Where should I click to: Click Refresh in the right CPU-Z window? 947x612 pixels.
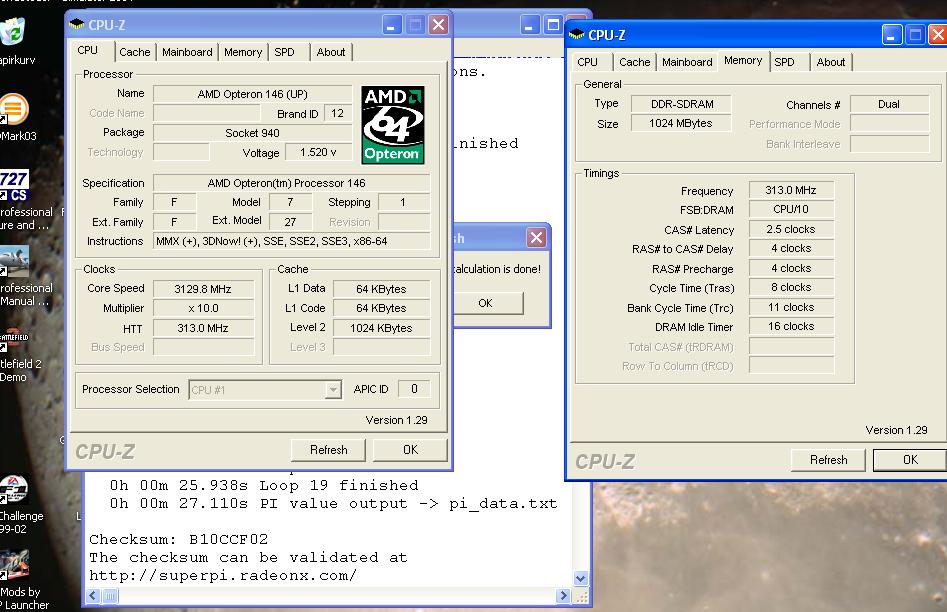point(828,460)
